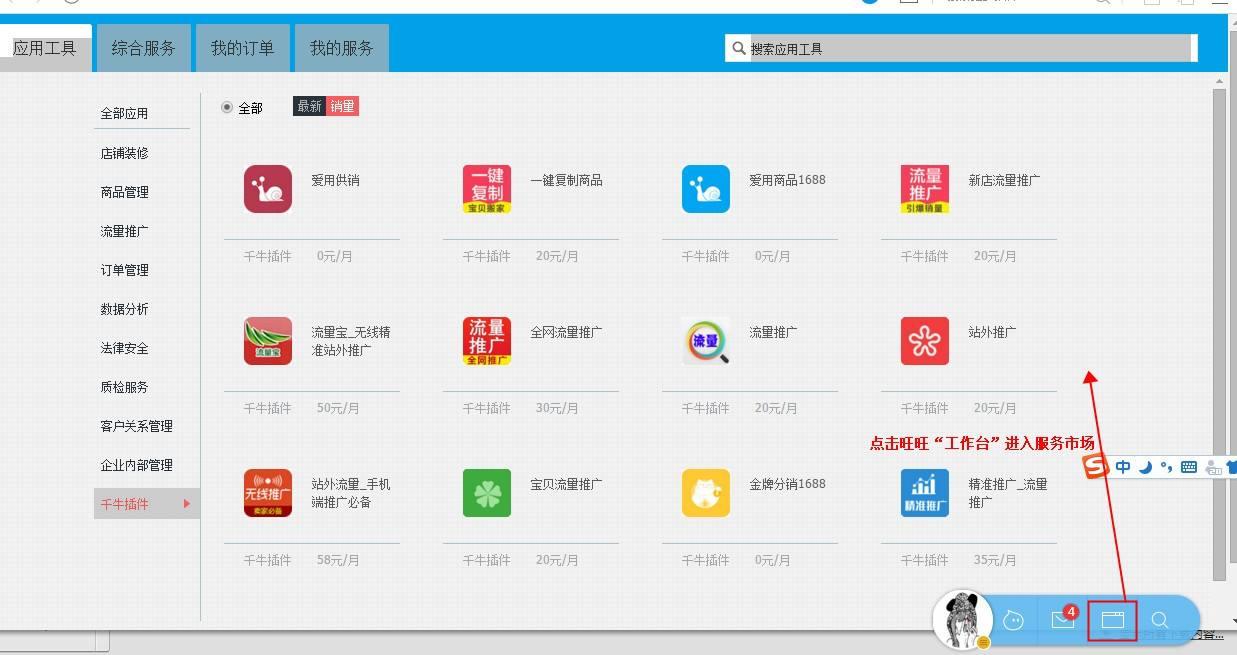Viewport: 1237px width, 655px height.
Task: Open 金牌分销1688 title link
Action: 787,484
